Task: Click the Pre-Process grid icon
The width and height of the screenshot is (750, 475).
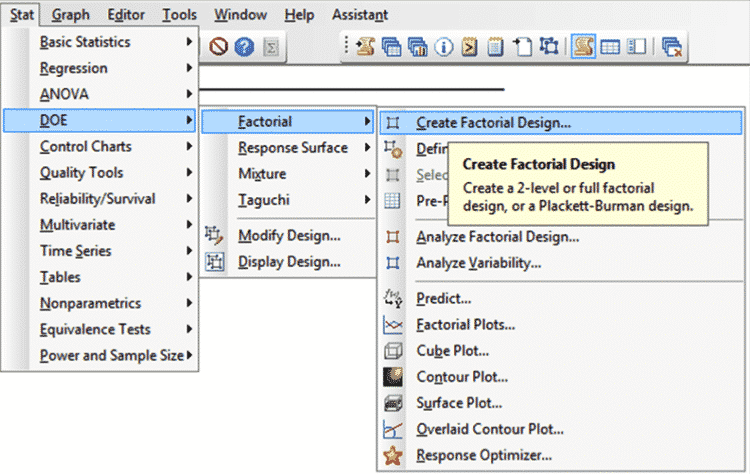Action: click(x=392, y=200)
